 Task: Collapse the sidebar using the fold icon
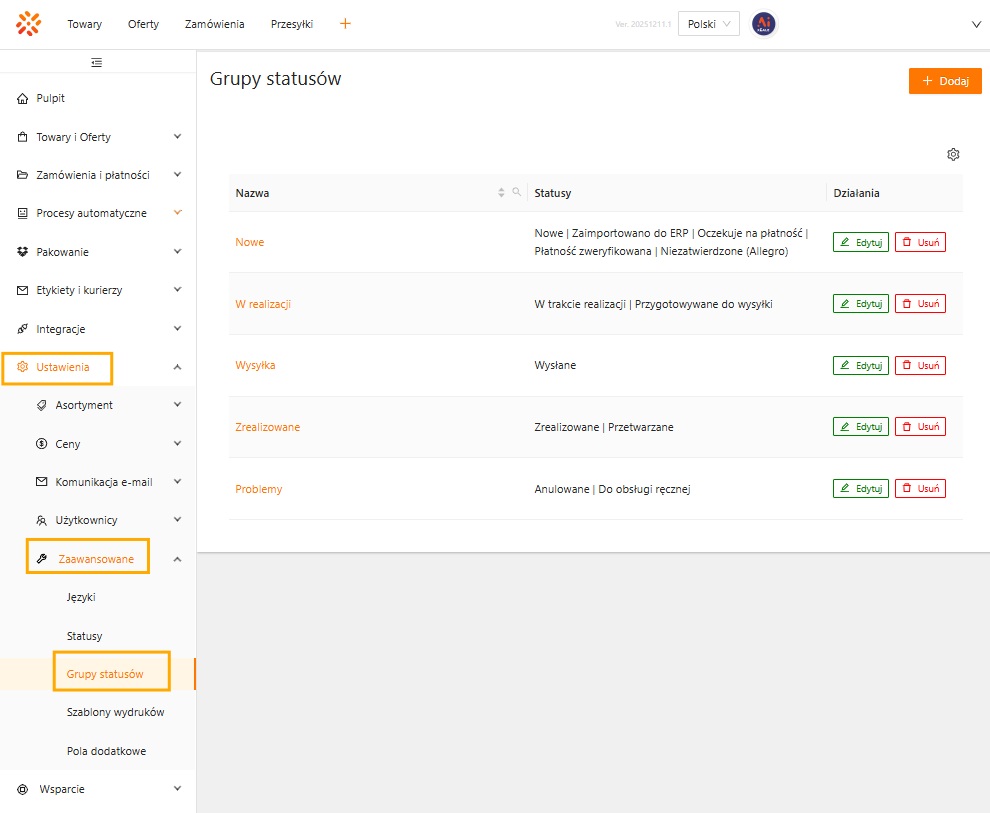[97, 62]
